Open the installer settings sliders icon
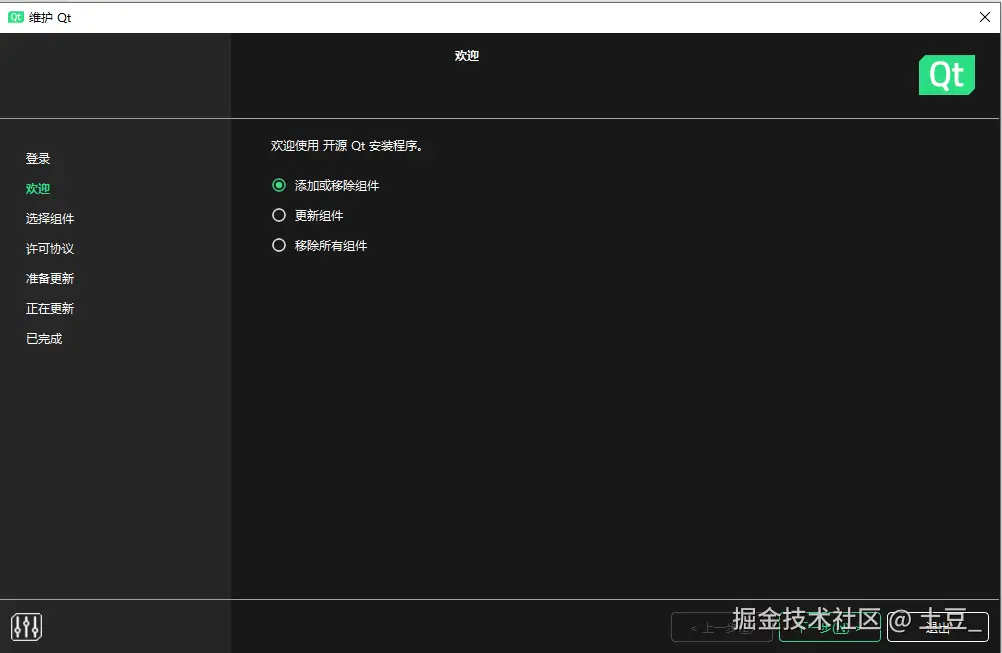Image resolution: width=1002 pixels, height=653 pixels. [x=26, y=626]
